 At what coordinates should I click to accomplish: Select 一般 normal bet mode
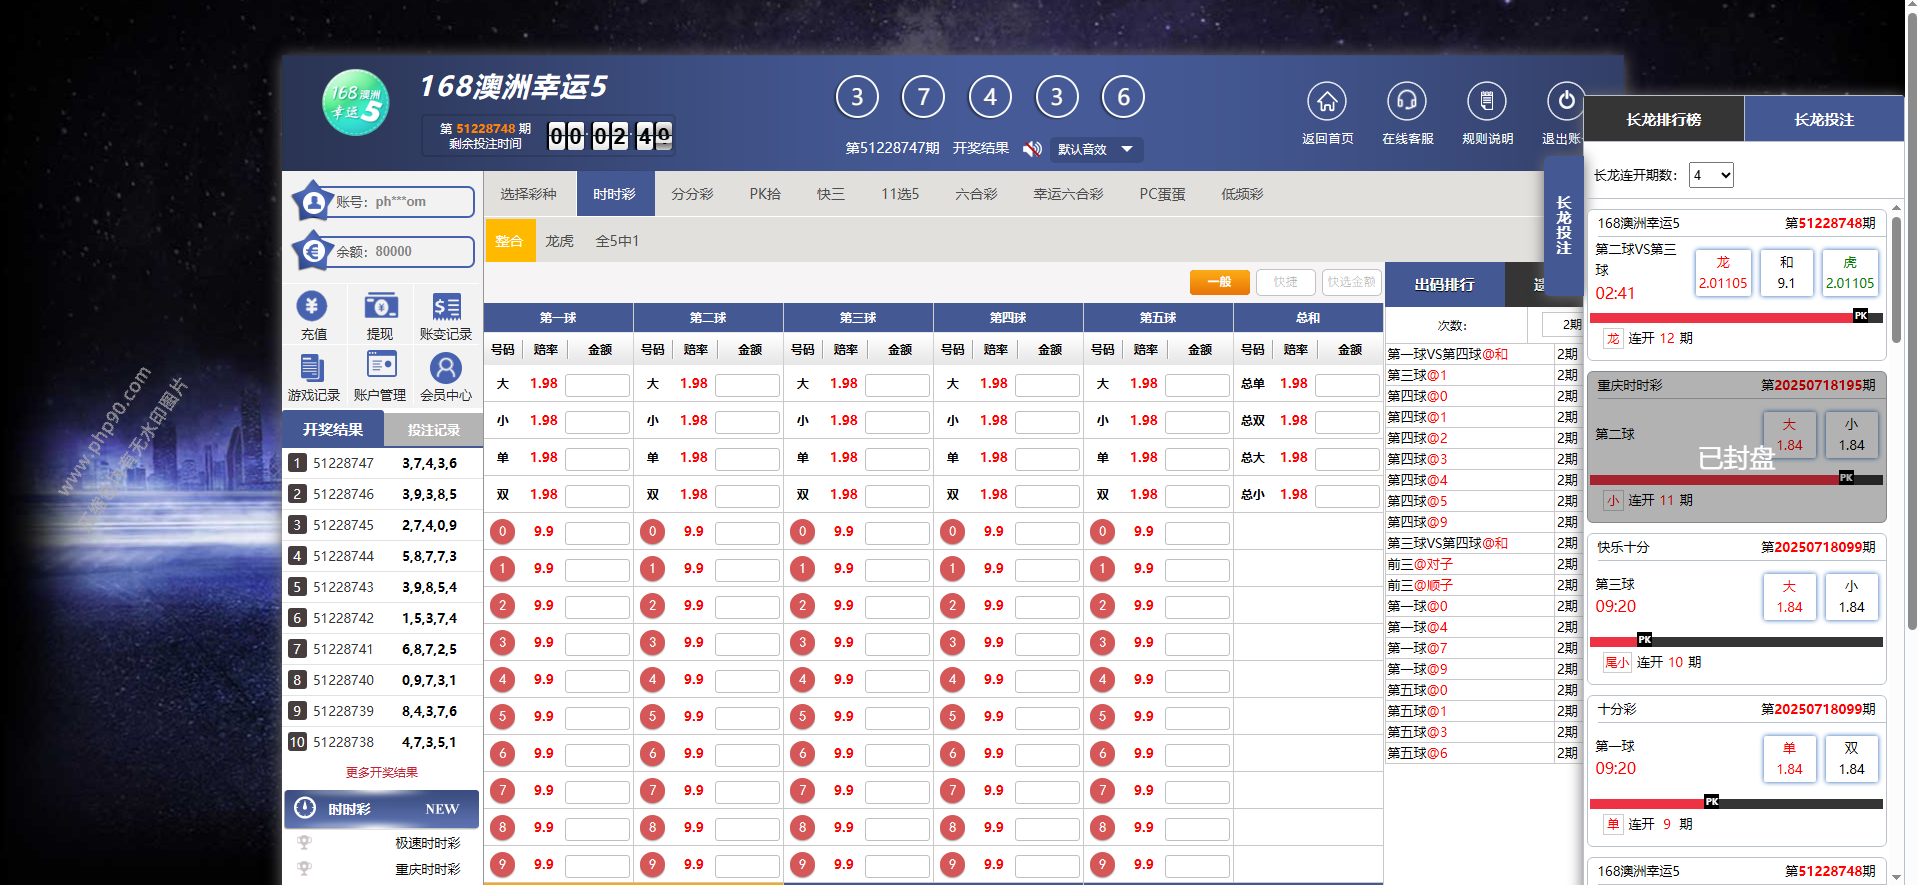coord(1219,282)
